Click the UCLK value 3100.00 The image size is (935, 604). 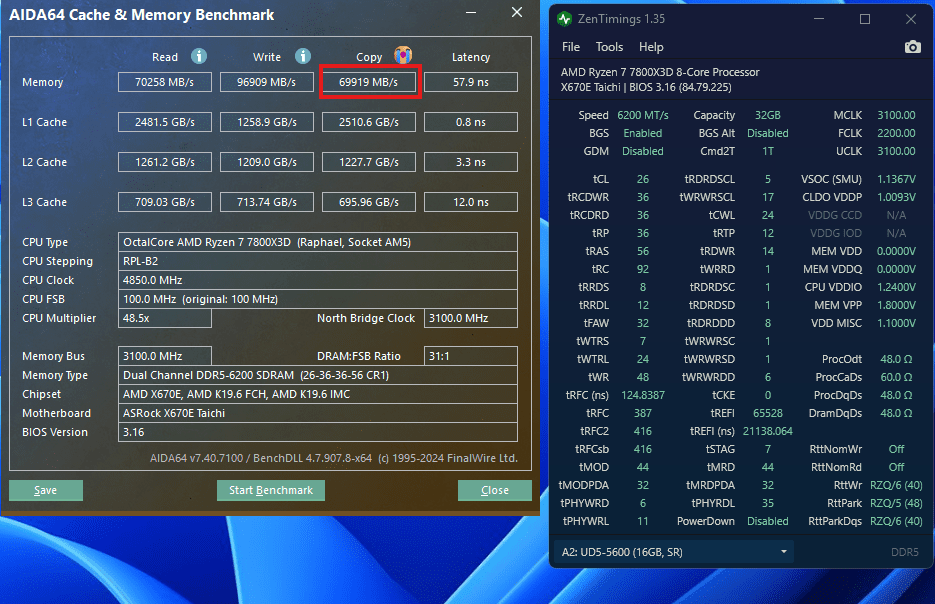point(896,151)
